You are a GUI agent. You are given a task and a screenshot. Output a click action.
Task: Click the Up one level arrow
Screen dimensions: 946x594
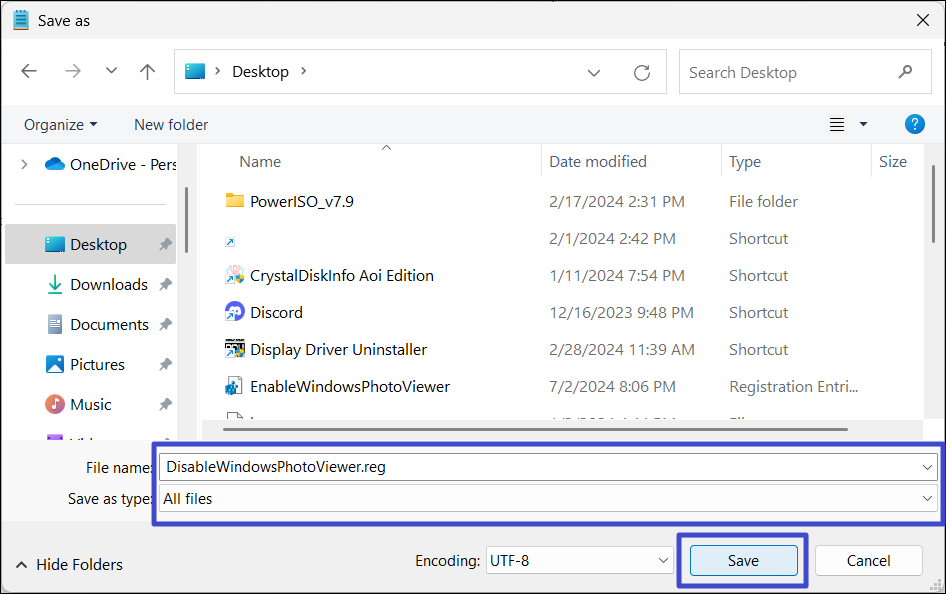(148, 72)
